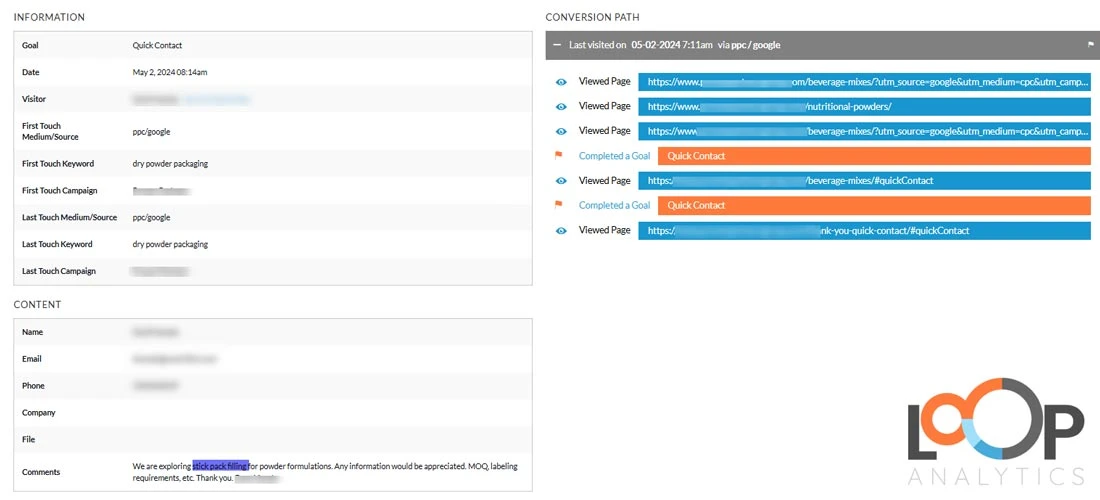This screenshot has width=1100, height=500.
Task: Click eye icon beside thank-you-quick-contact page
Action: pos(561,230)
